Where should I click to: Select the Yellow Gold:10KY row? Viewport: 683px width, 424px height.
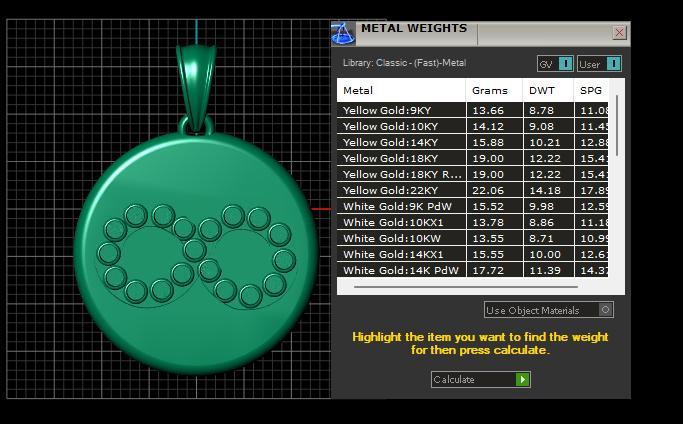473,126
